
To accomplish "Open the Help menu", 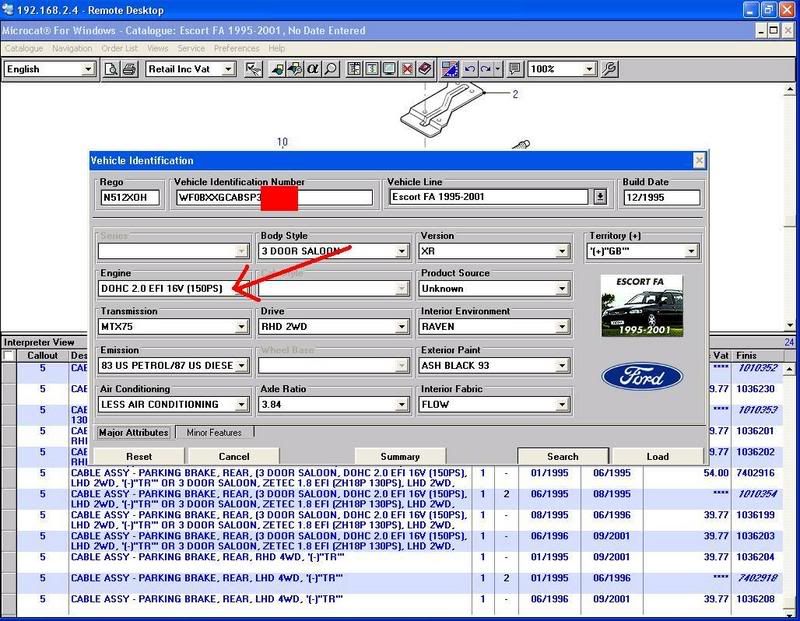I will (x=277, y=48).
